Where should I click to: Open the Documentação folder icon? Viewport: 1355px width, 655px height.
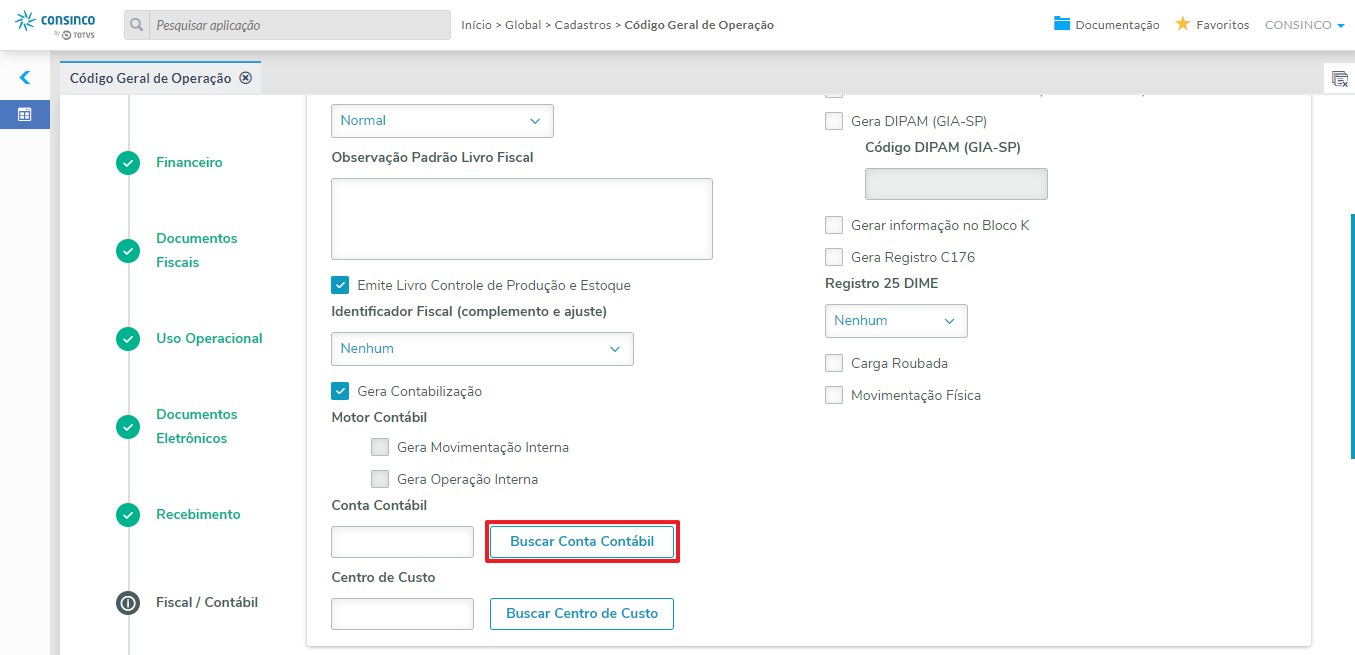[x=1062, y=24]
